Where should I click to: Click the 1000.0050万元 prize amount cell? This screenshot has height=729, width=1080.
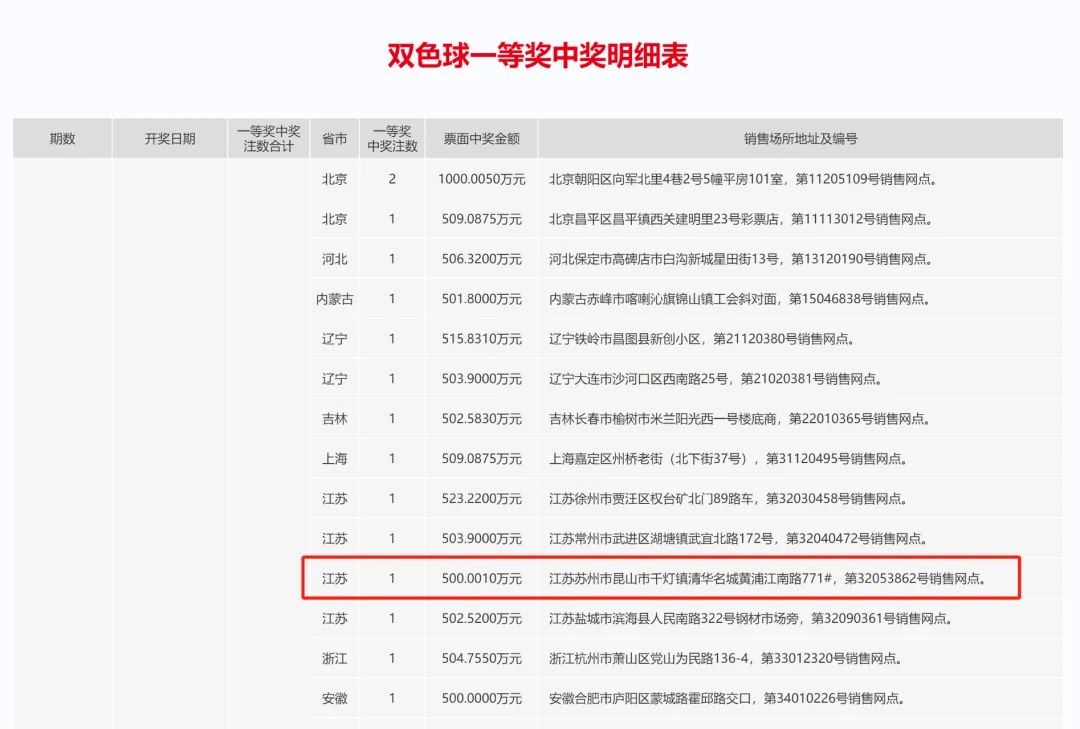click(x=481, y=179)
